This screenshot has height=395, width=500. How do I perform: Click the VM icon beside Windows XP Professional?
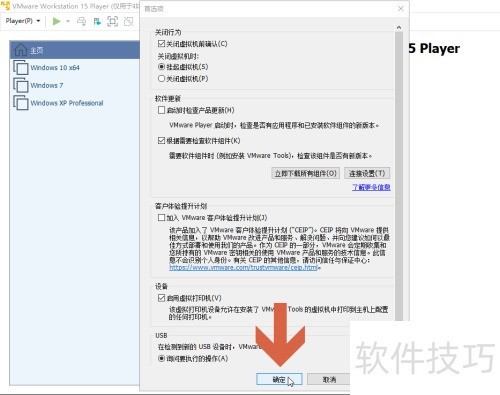21,103
